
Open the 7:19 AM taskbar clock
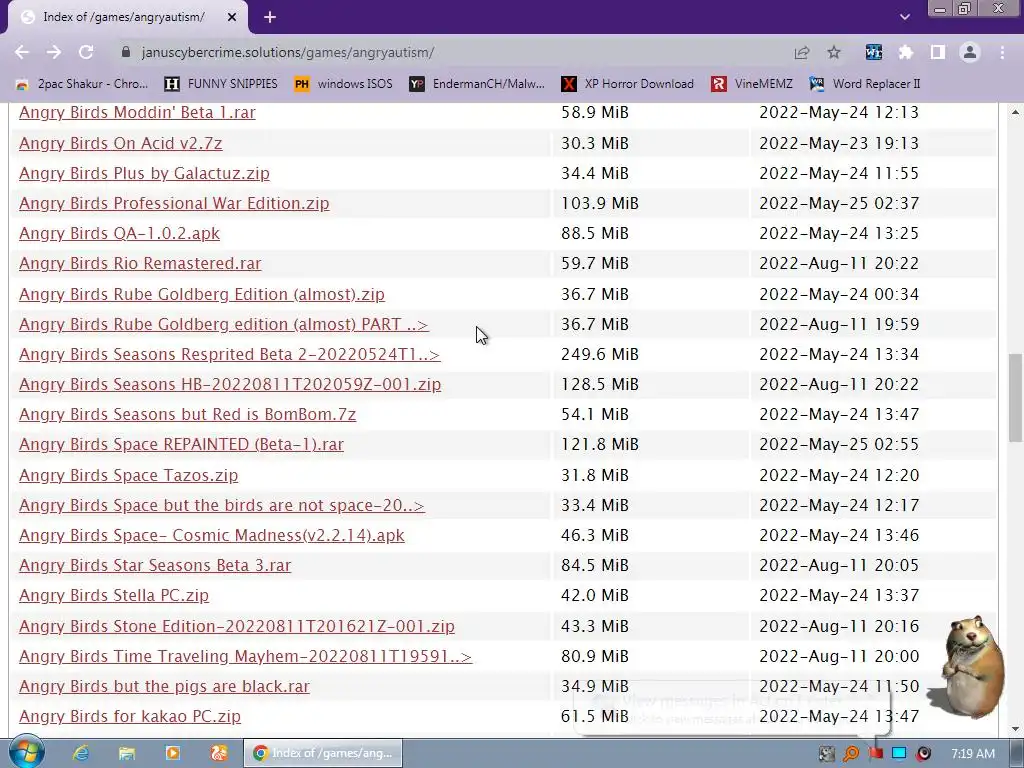[x=973, y=754]
